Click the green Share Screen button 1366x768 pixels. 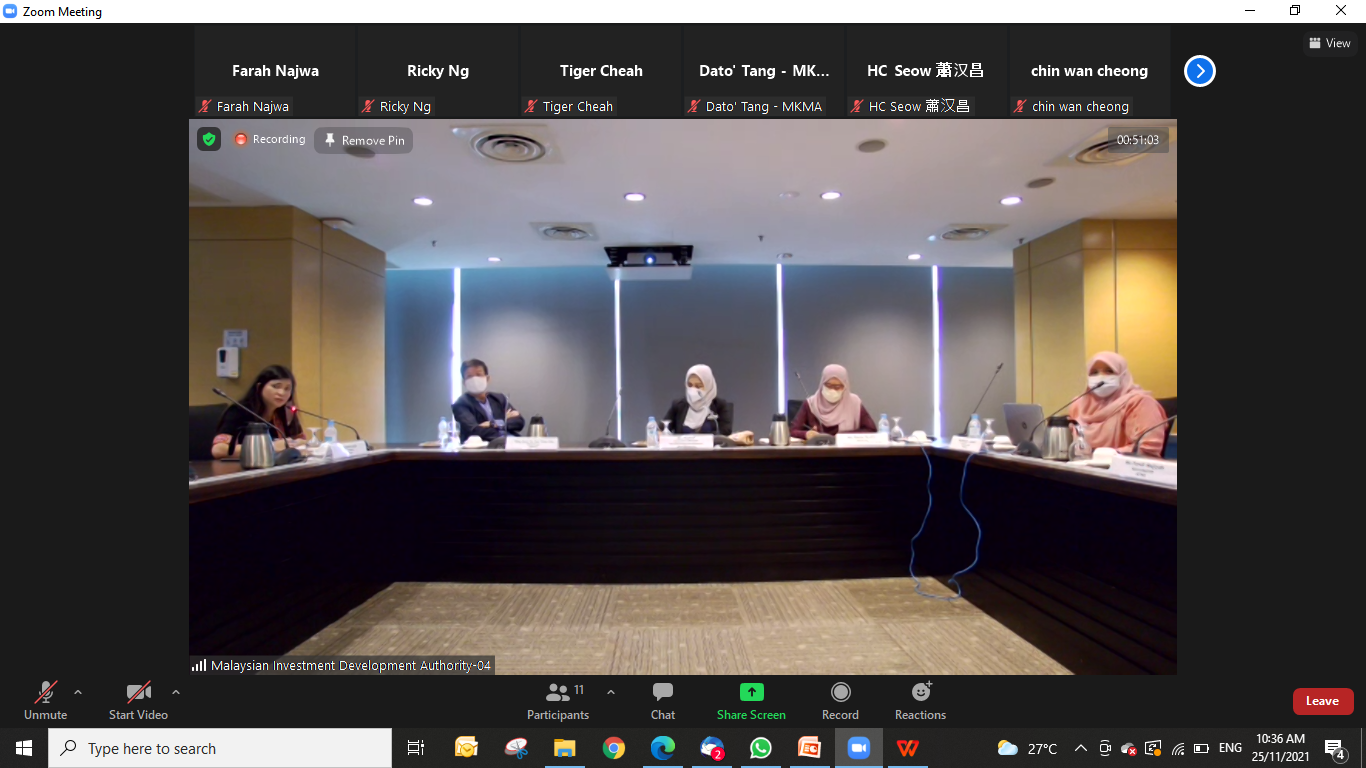[751, 700]
